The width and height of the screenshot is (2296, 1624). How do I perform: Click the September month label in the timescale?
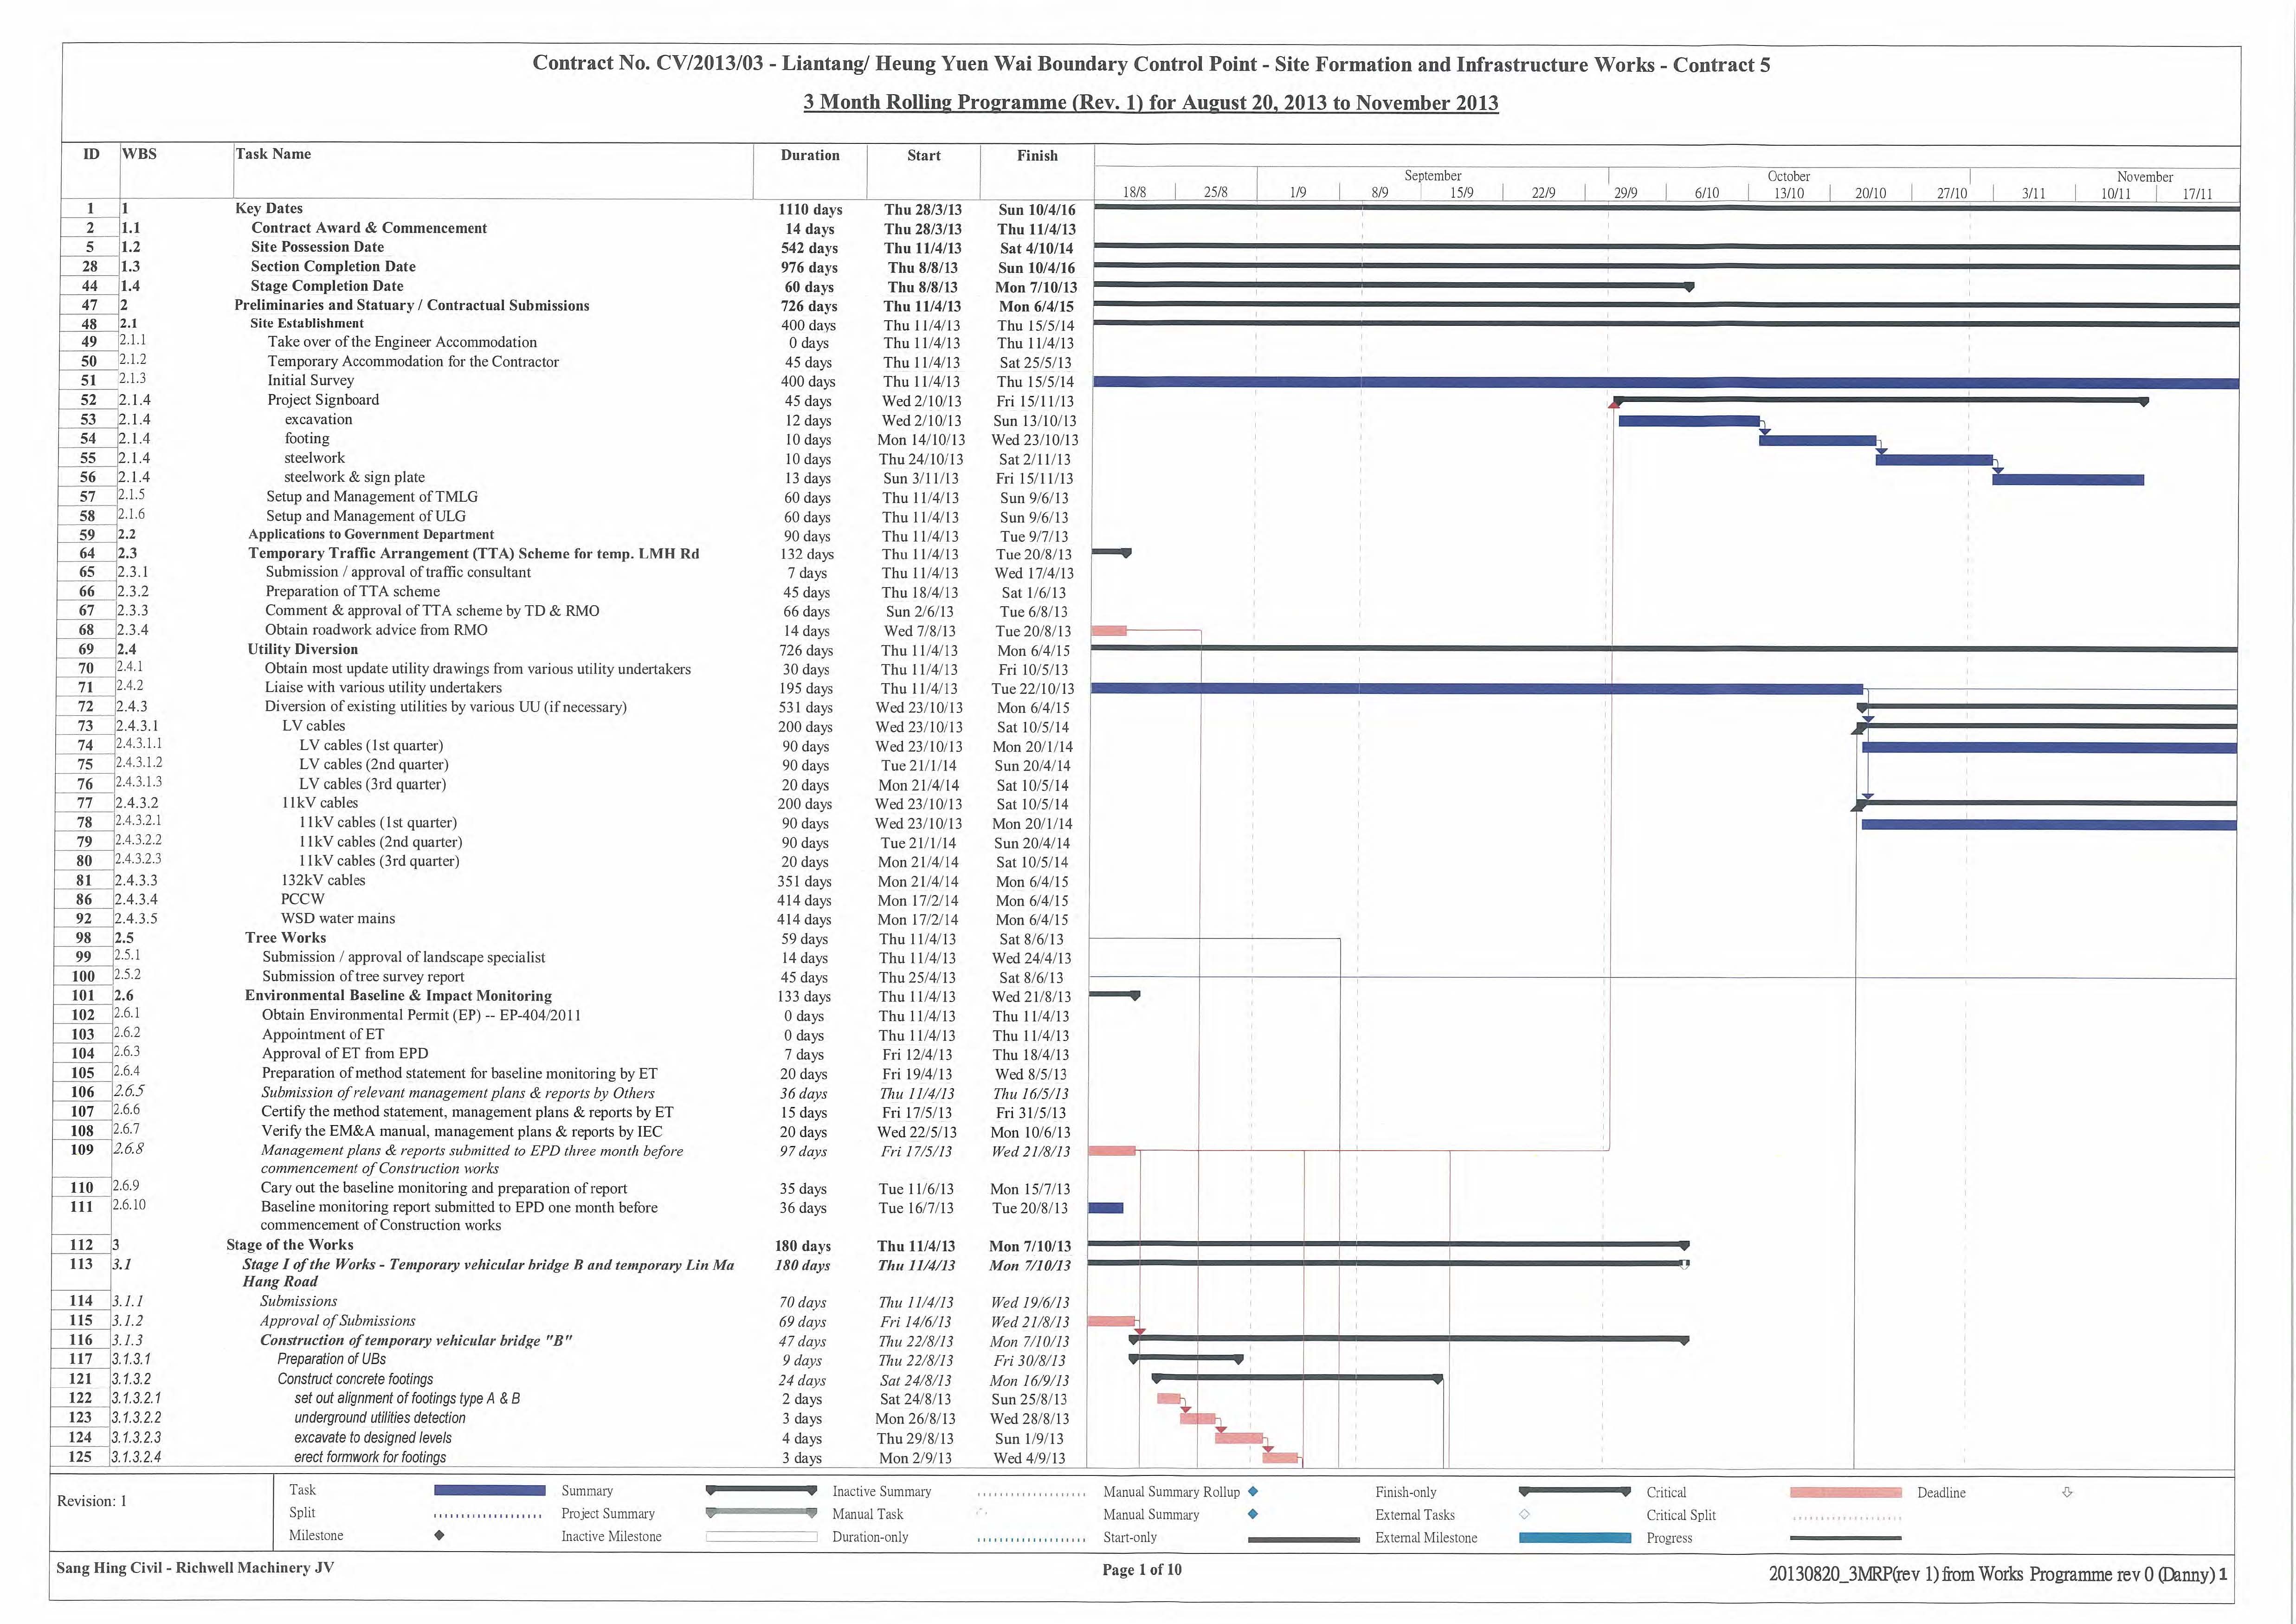click(x=1433, y=176)
